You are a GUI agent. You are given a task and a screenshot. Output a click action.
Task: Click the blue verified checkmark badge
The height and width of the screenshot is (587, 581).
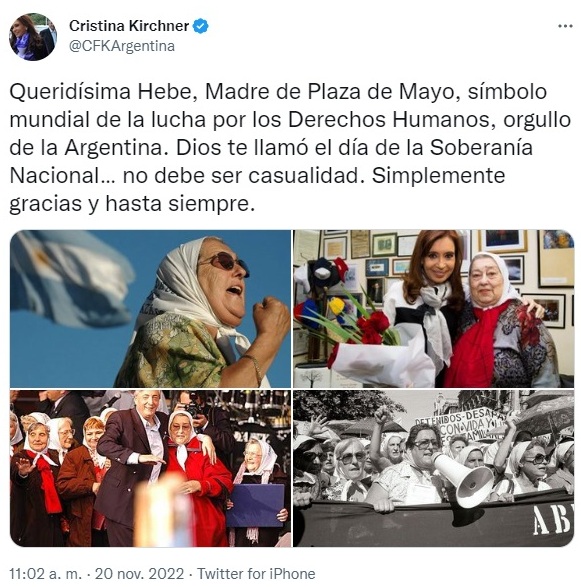pos(201,26)
